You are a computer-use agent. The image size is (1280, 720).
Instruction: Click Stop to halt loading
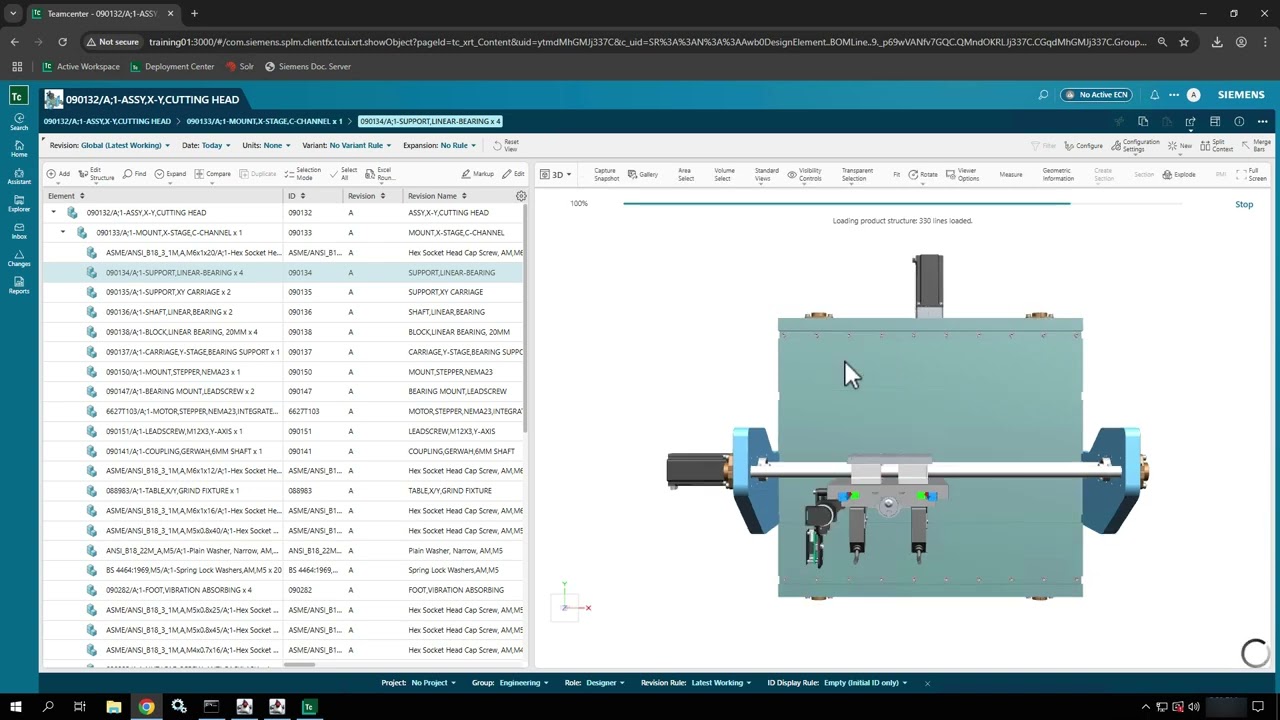(x=1243, y=205)
